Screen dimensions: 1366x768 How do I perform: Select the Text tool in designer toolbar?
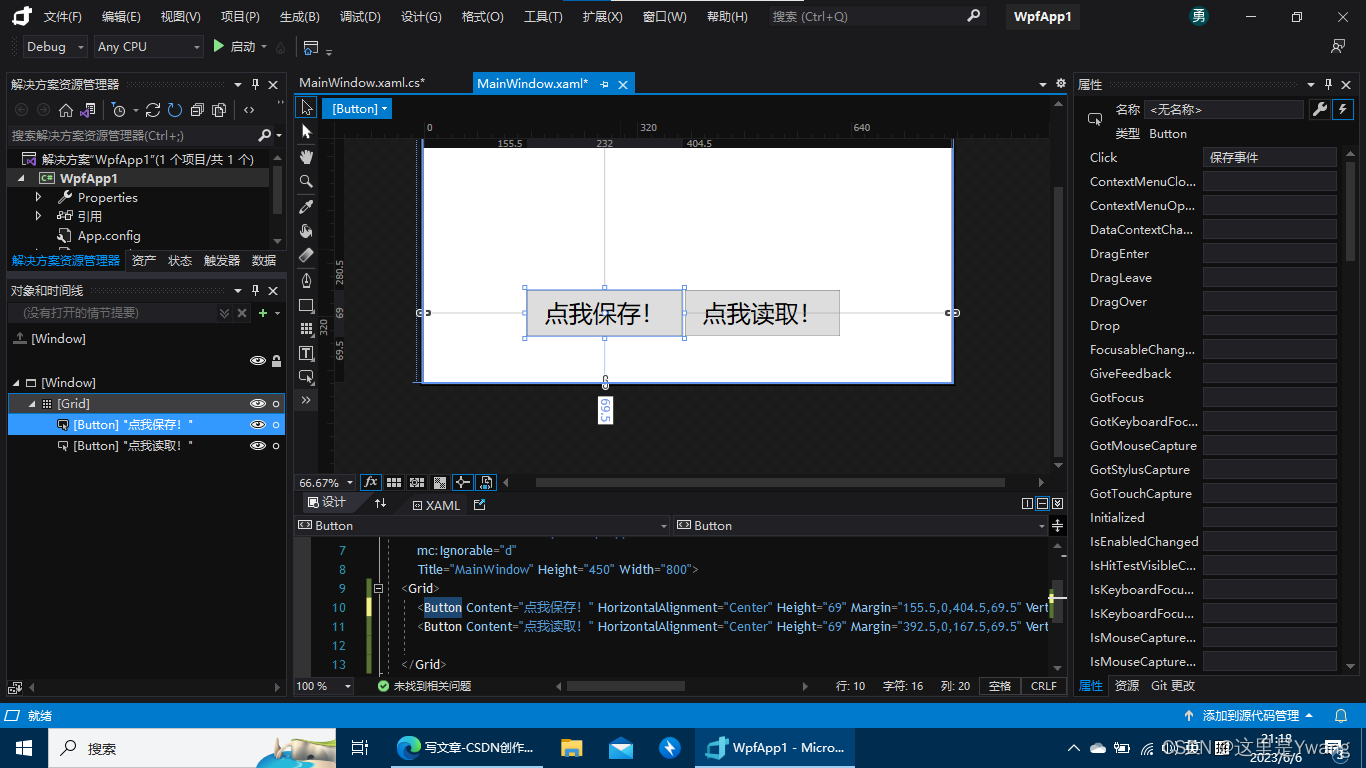pos(306,352)
